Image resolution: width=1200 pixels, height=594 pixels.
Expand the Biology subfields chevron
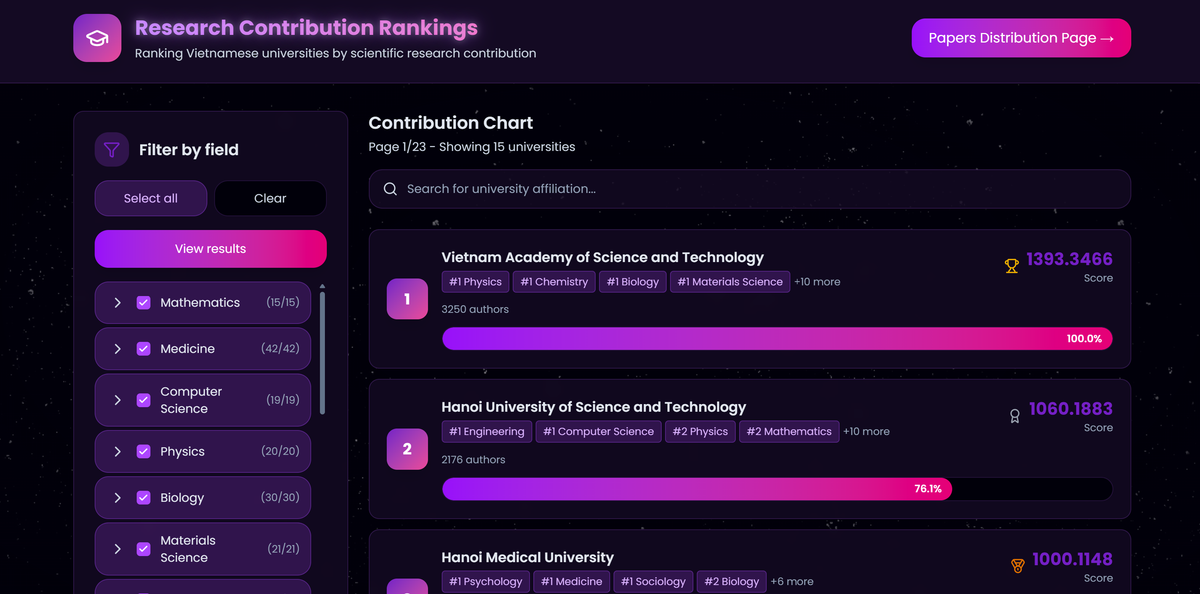pyautogui.click(x=117, y=498)
